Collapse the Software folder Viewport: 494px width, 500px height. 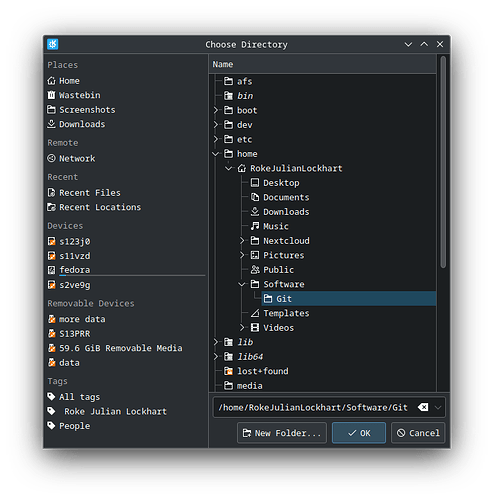(242, 284)
